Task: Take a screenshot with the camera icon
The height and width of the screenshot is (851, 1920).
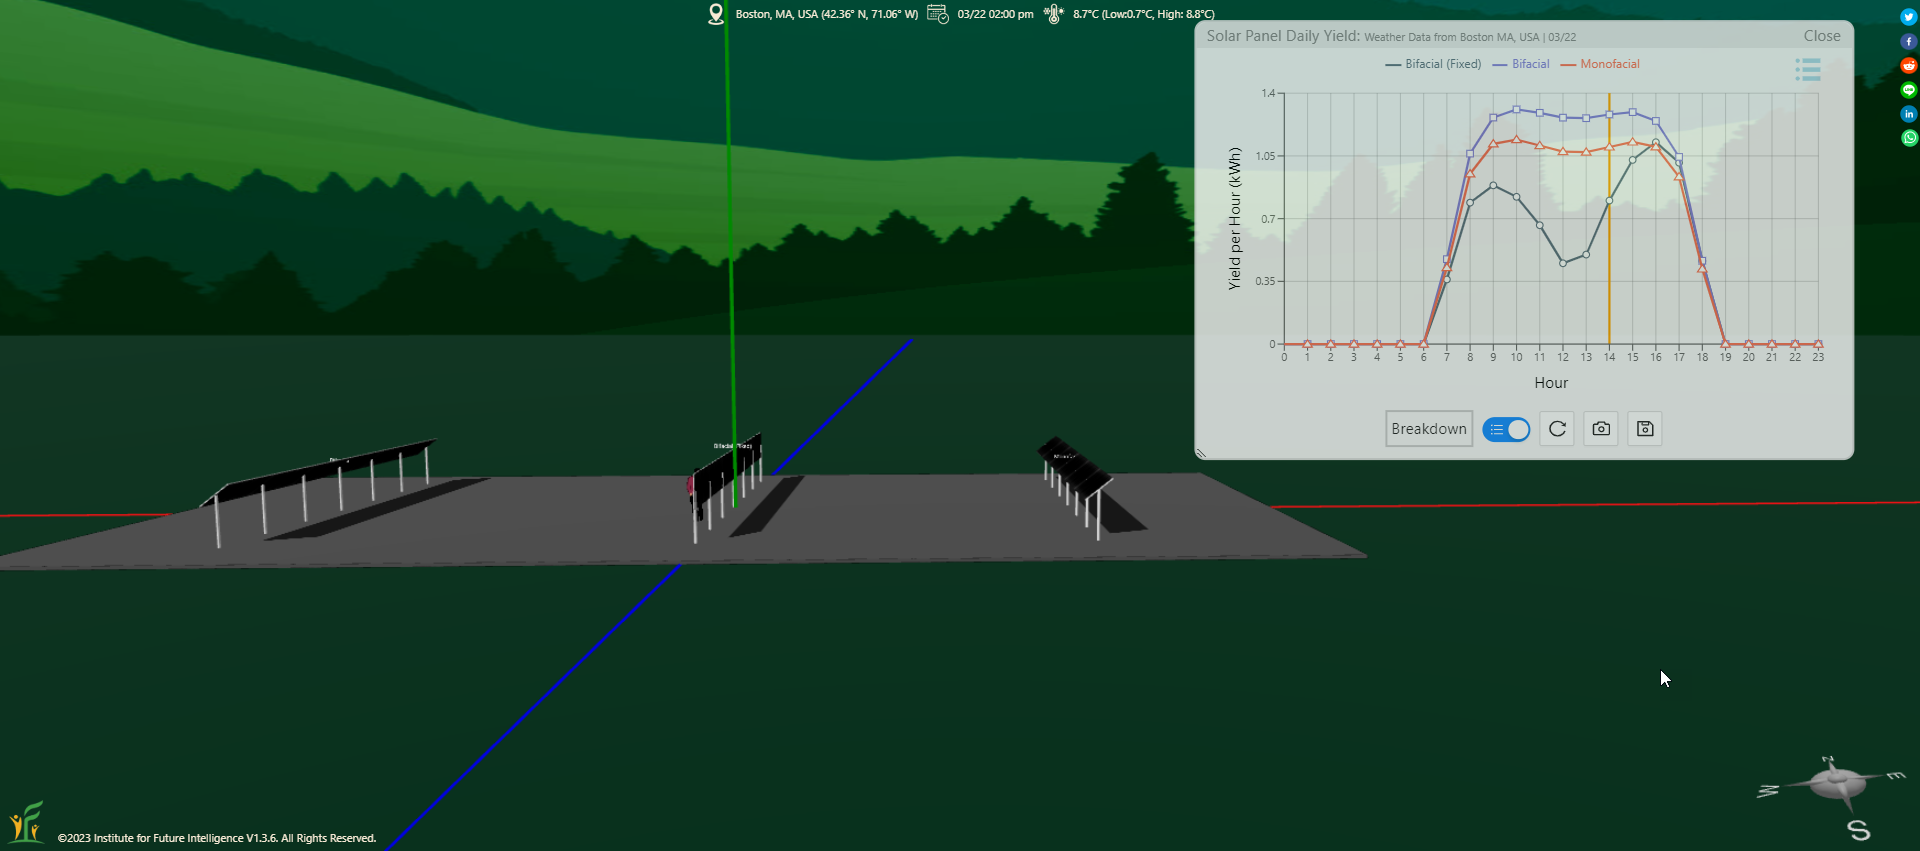Action: pos(1601,429)
